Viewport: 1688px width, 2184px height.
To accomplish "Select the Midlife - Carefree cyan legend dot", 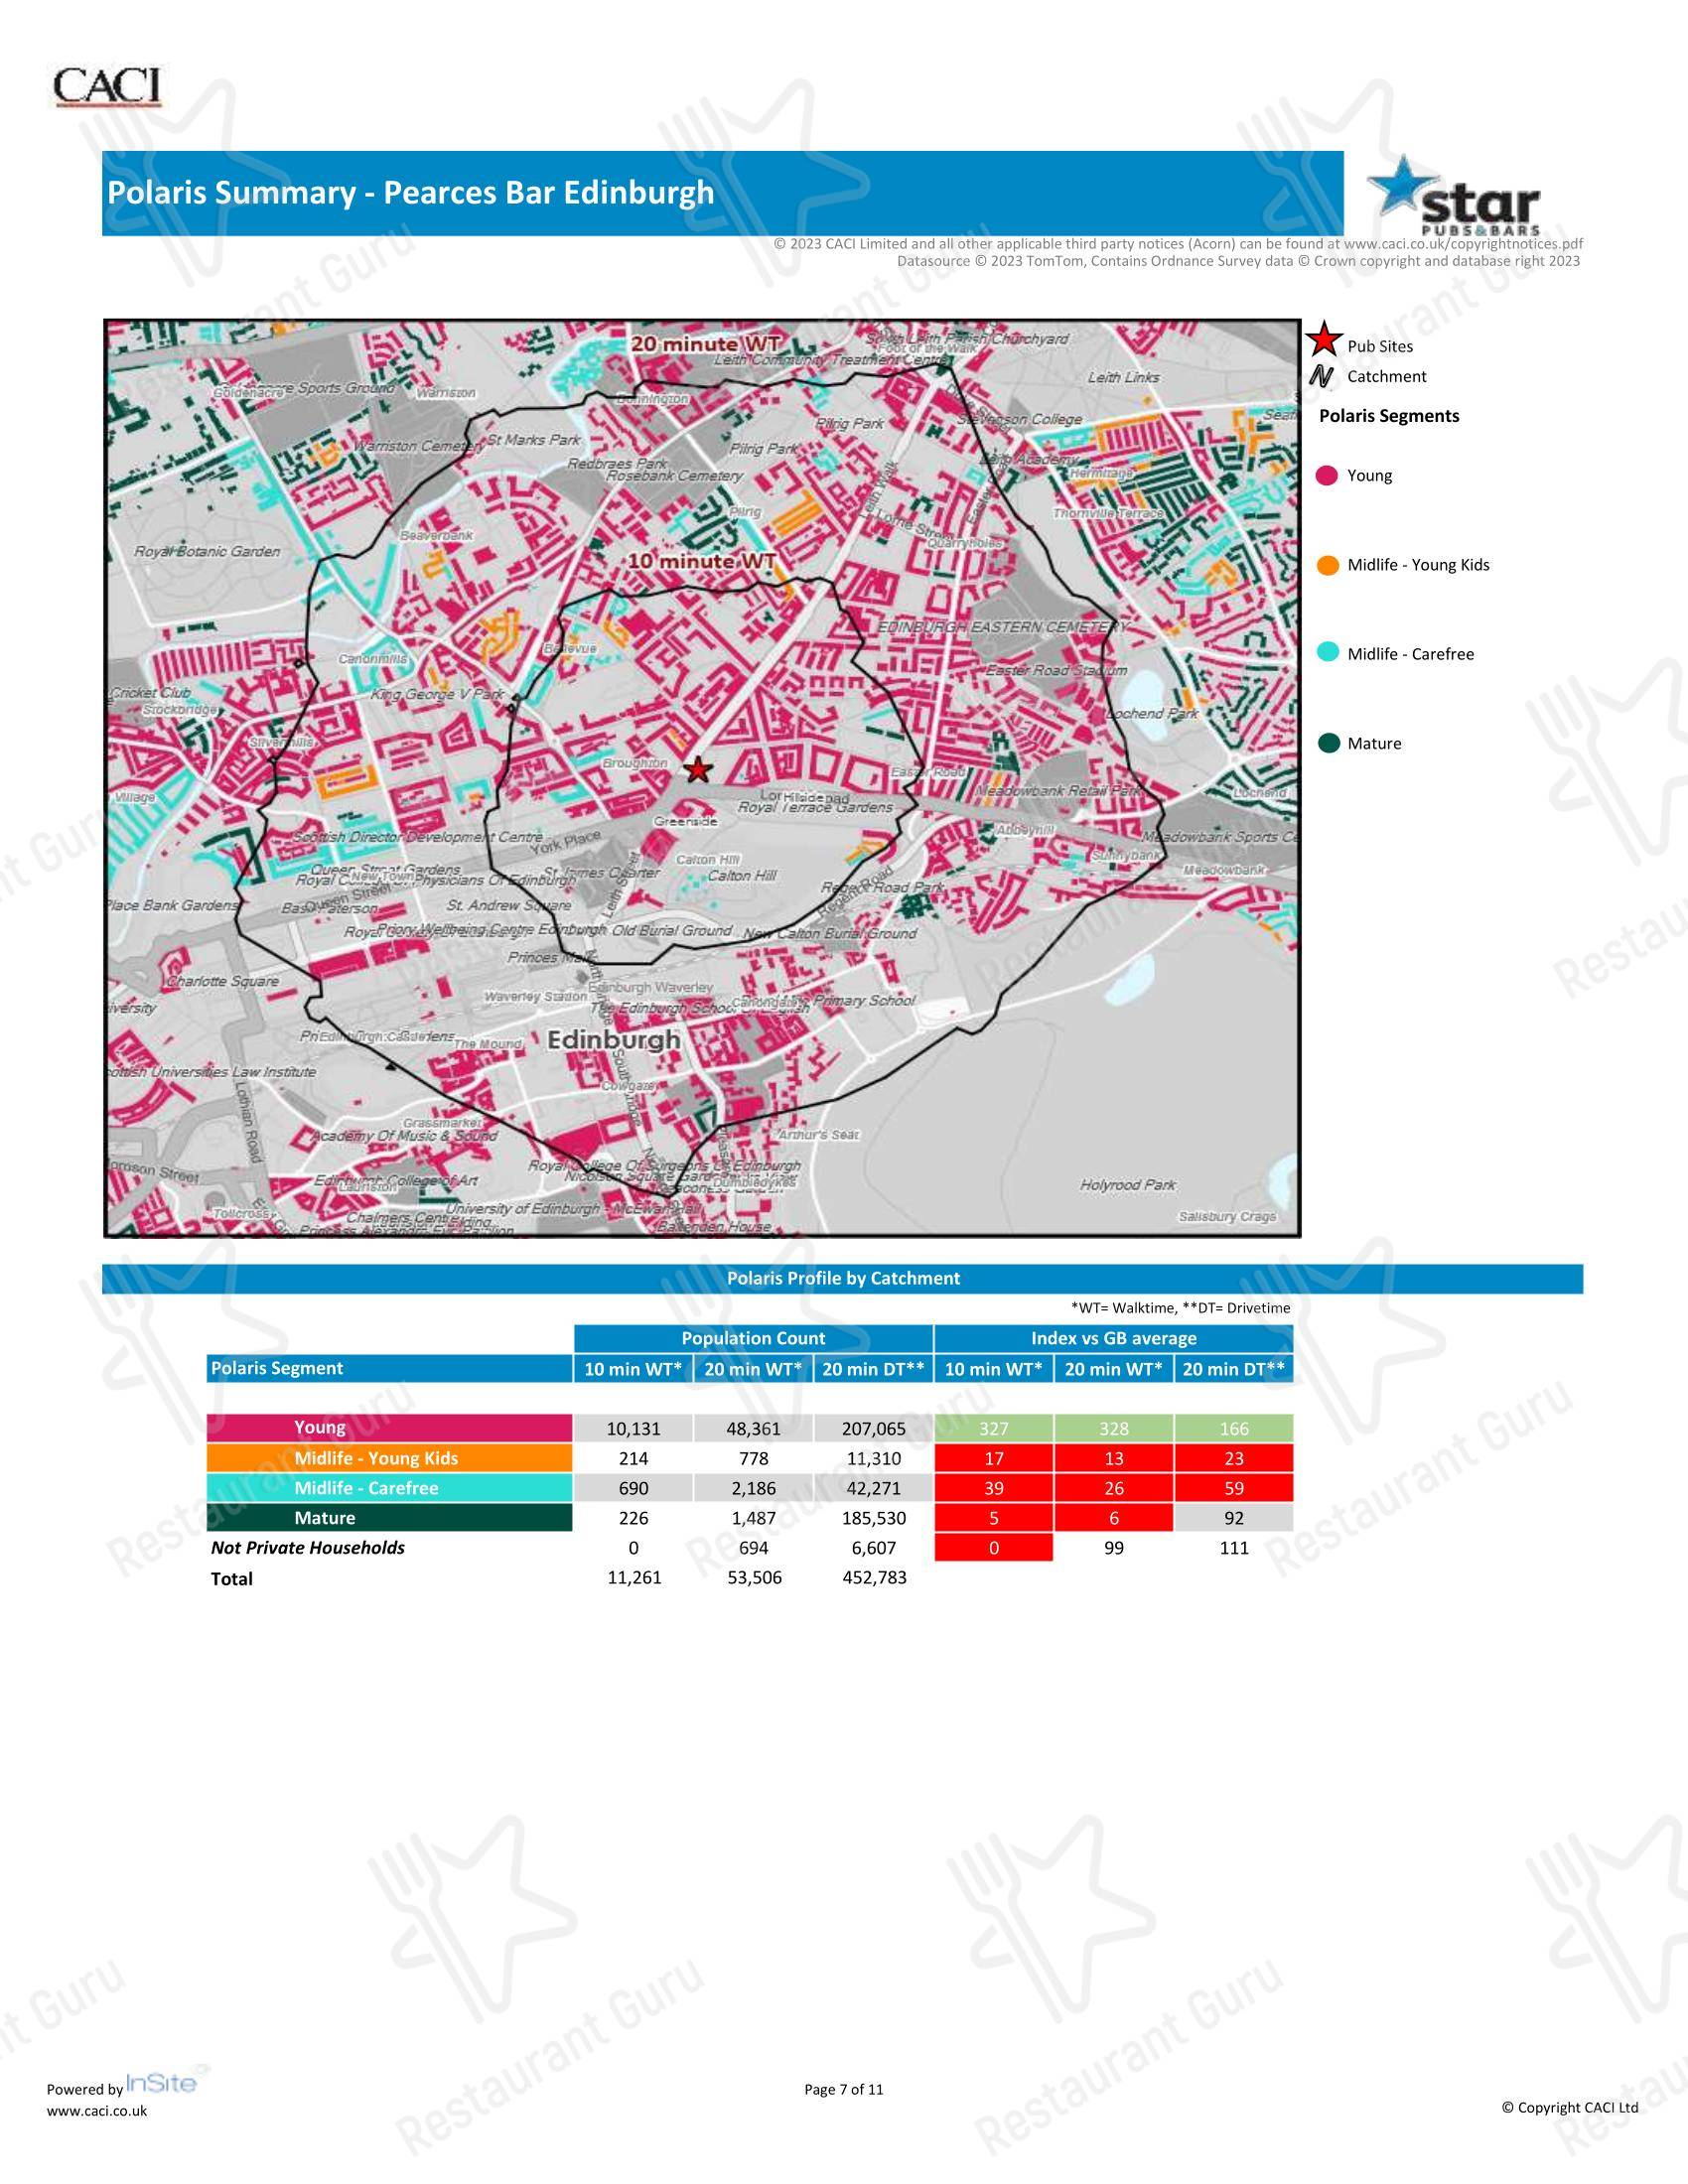I will (1328, 654).
